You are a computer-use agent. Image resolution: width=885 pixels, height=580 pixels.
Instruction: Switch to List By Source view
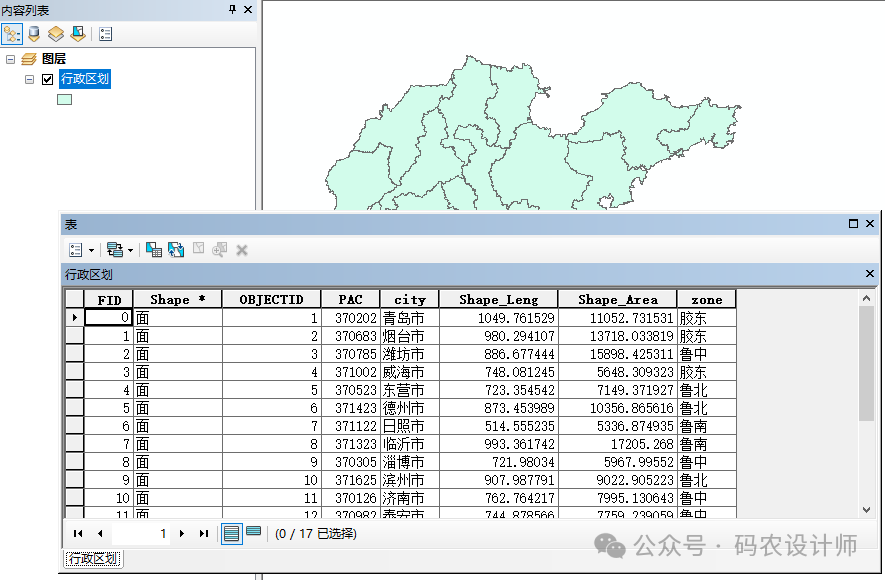(x=34, y=34)
